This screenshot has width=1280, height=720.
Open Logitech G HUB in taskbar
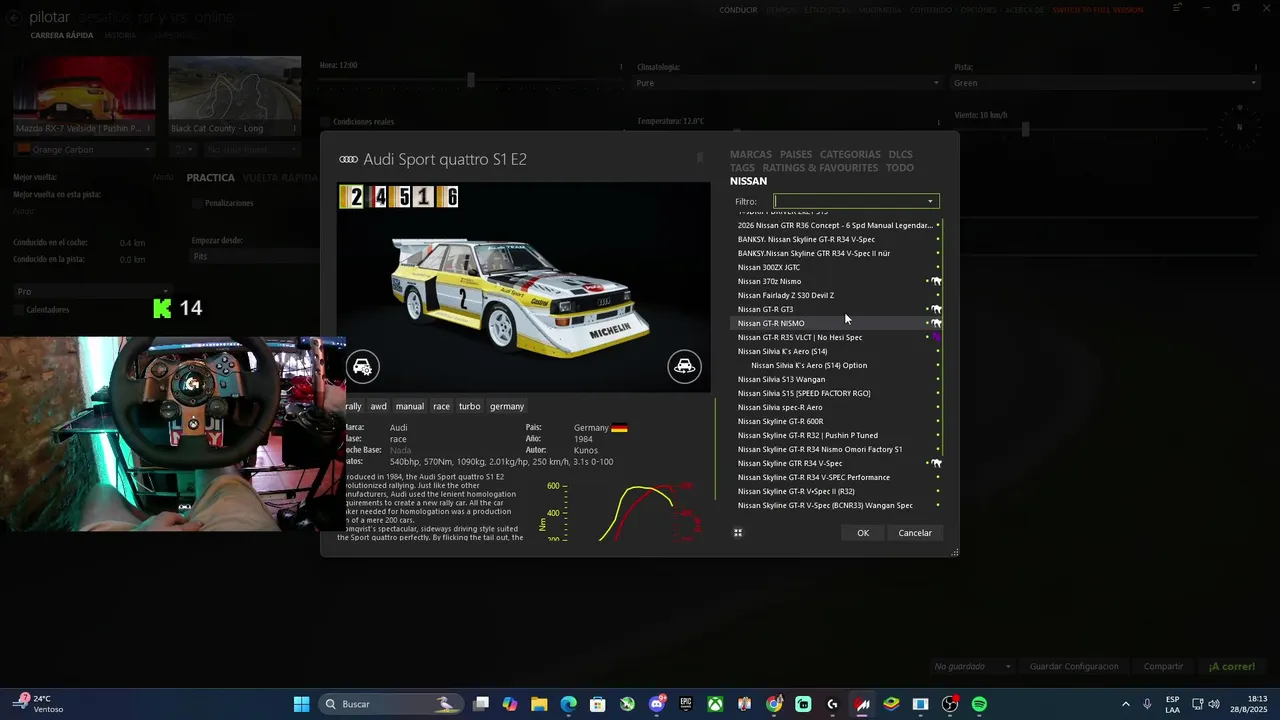[x=833, y=704]
